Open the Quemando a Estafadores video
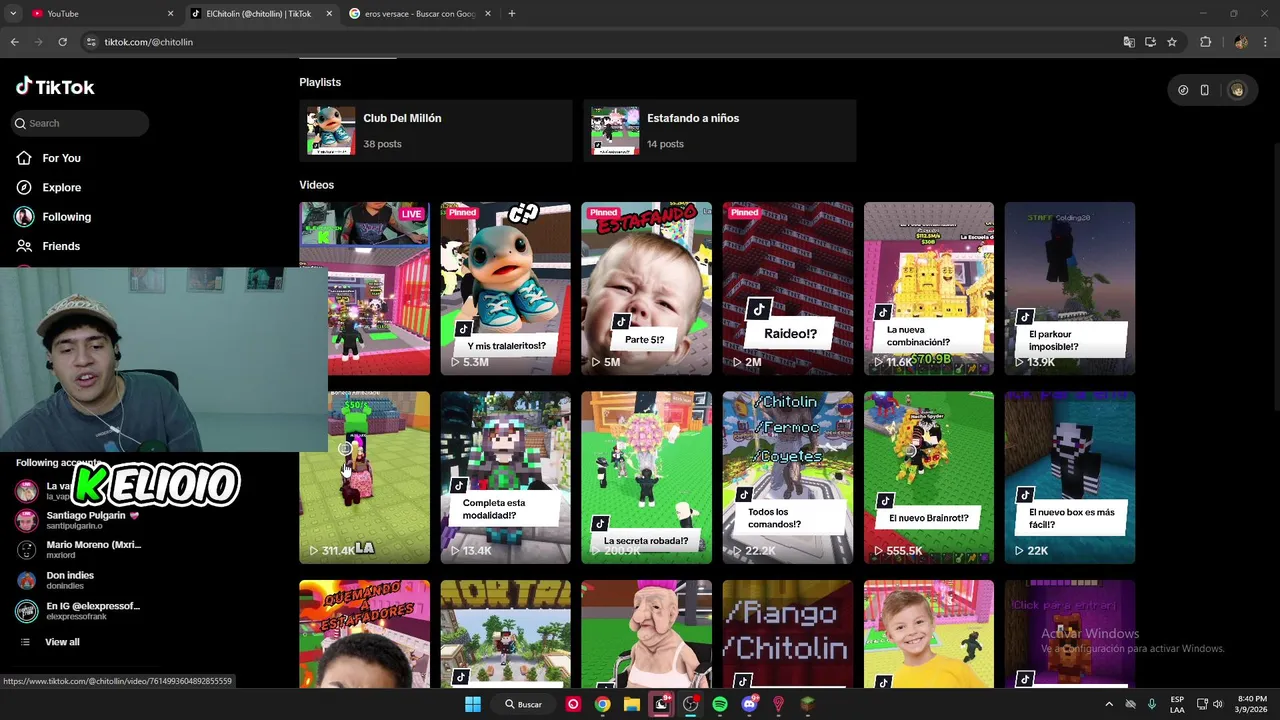 pos(364,634)
